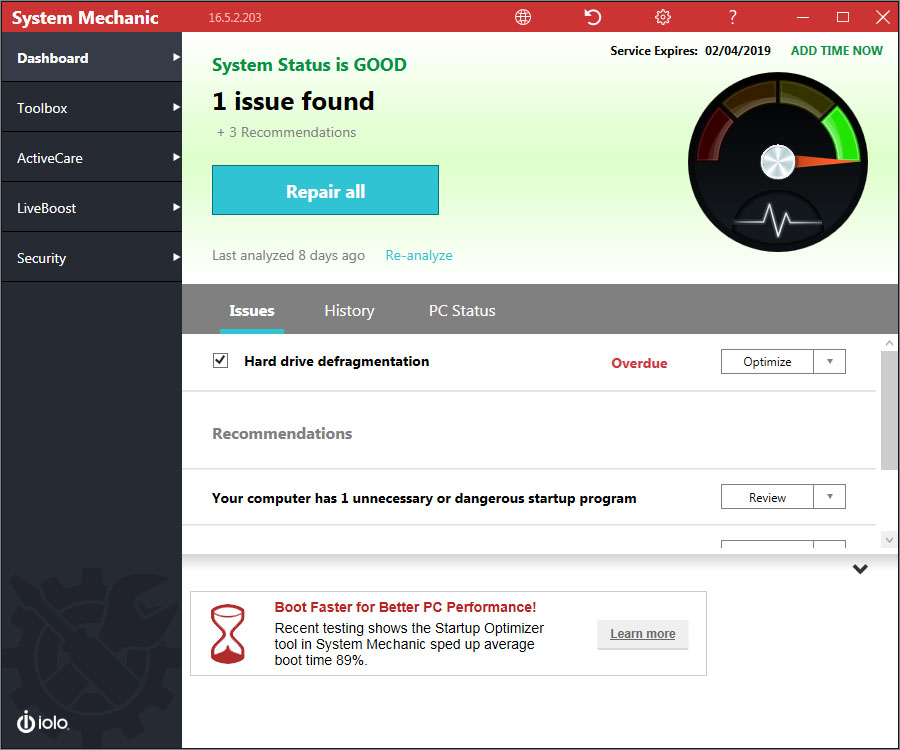Select LiveBoost in the sidebar

point(90,207)
